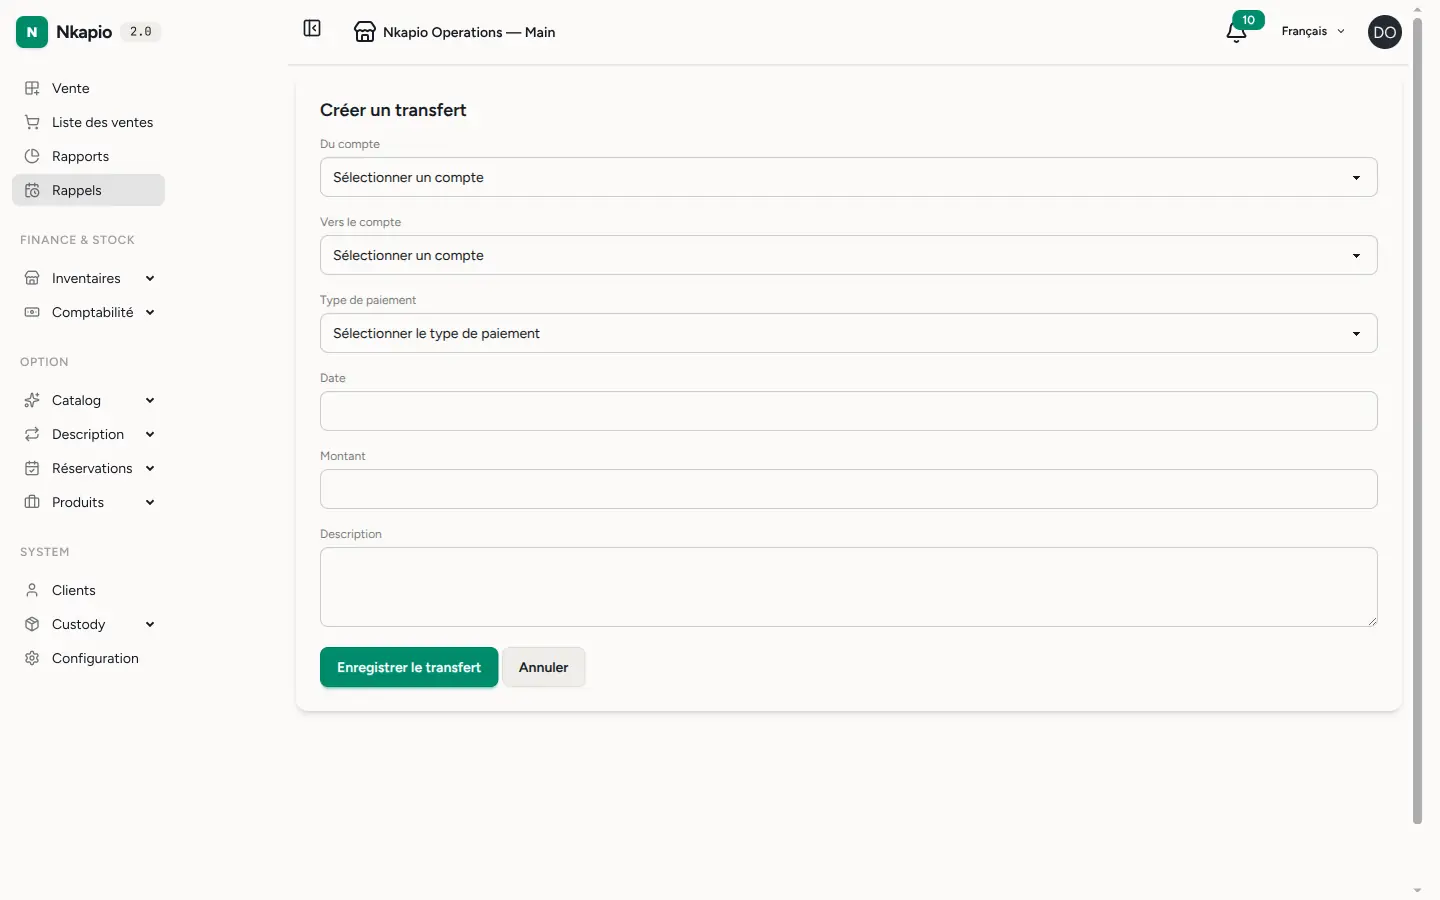The height and width of the screenshot is (900, 1440).
Task: Expand the Catalog chevron
Action: point(150,400)
